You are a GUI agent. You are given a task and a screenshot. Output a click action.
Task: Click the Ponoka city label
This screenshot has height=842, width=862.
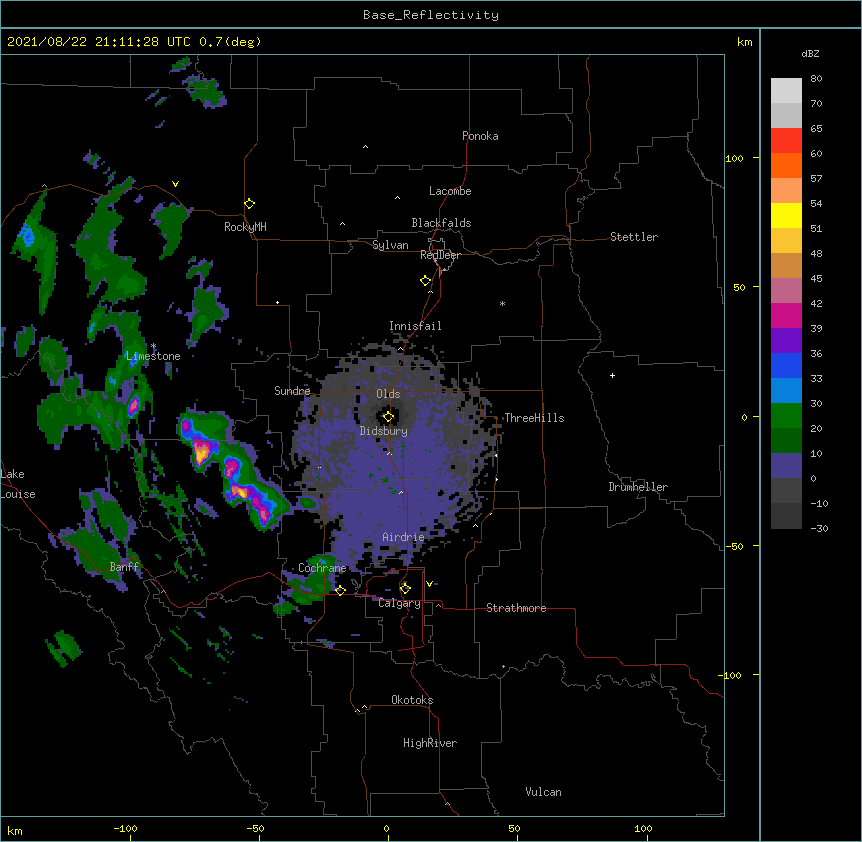tap(480, 136)
